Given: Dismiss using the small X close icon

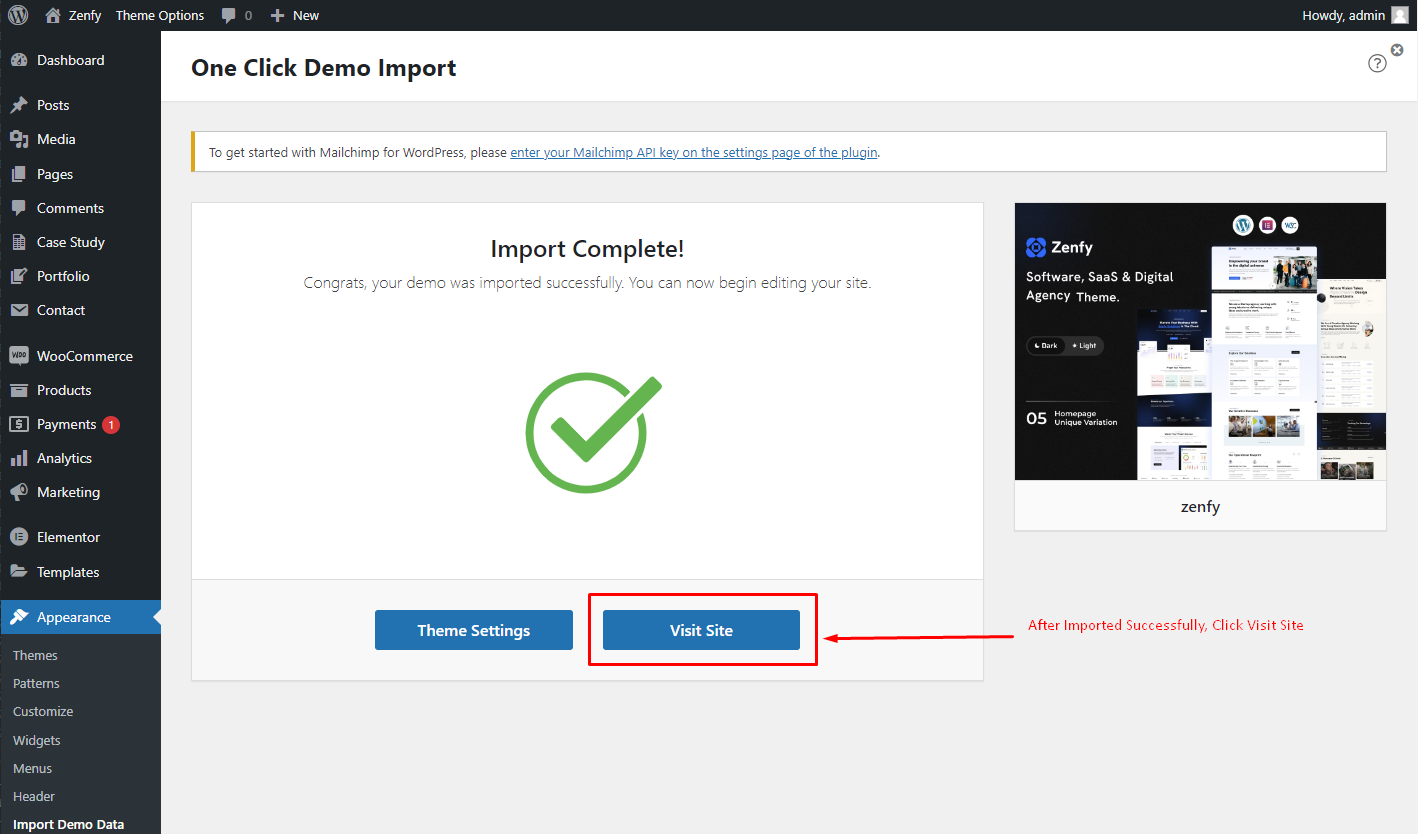Looking at the screenshot, I should point(1397,49).
